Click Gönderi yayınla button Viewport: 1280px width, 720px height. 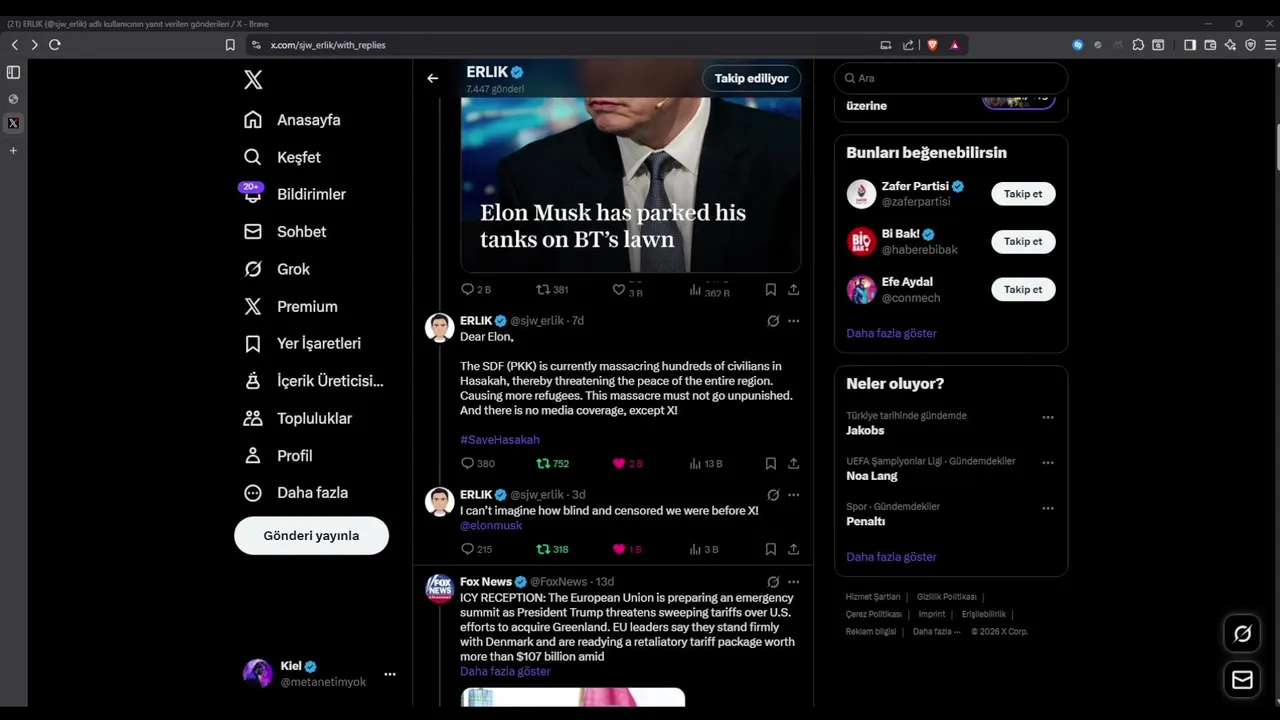[x=311, y=535]
